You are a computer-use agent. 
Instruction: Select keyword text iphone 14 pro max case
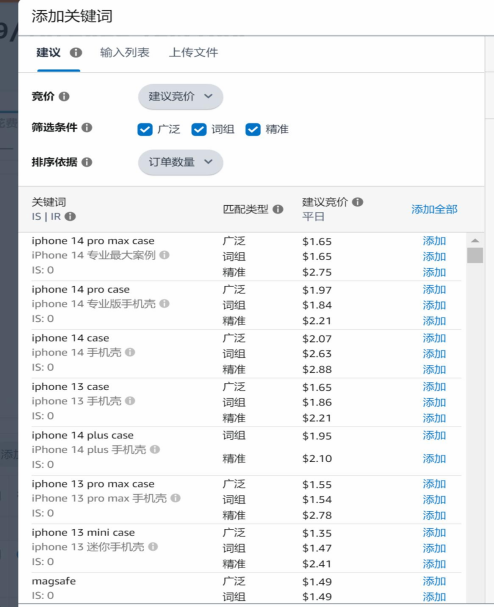pos(93,241)
